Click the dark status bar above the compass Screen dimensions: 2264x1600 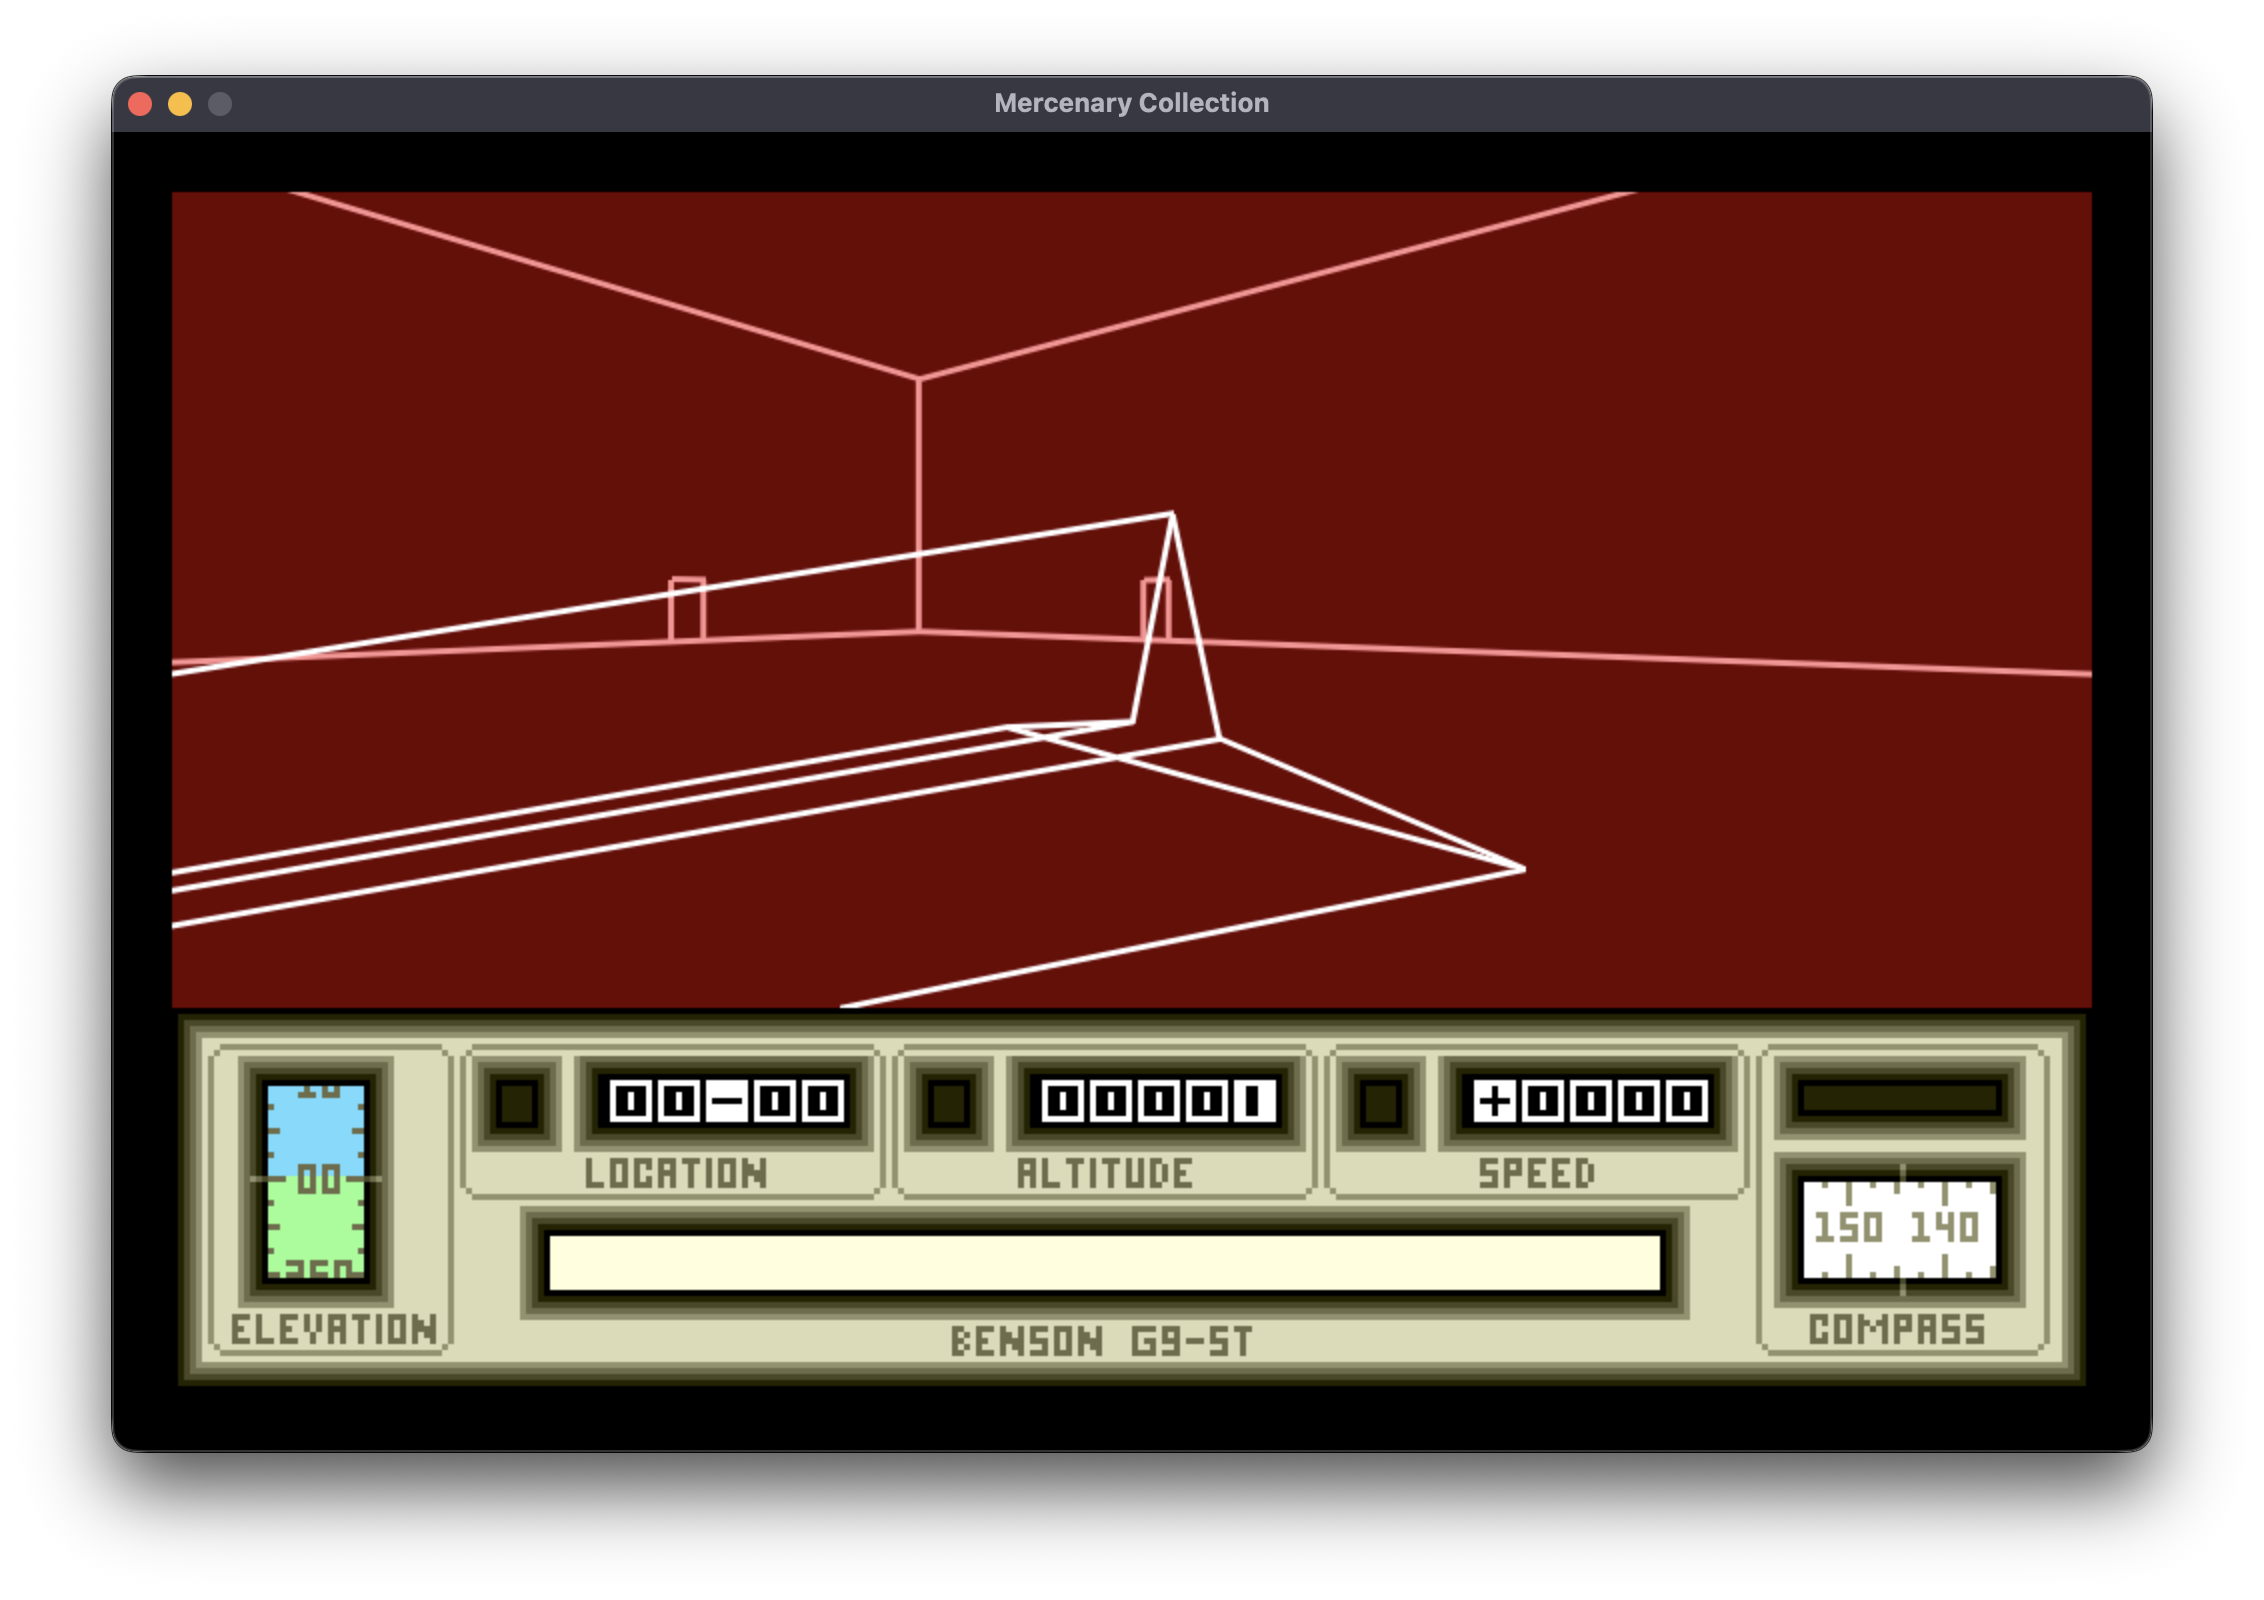point(1898,1098)
